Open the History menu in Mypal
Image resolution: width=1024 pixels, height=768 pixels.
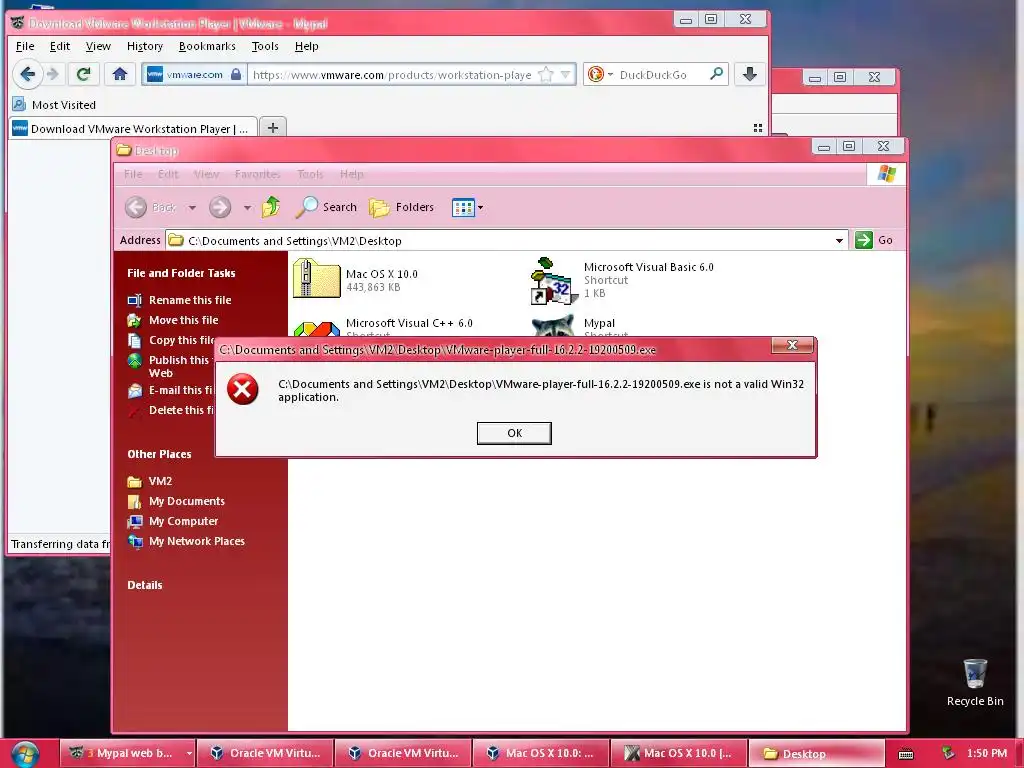144,46
